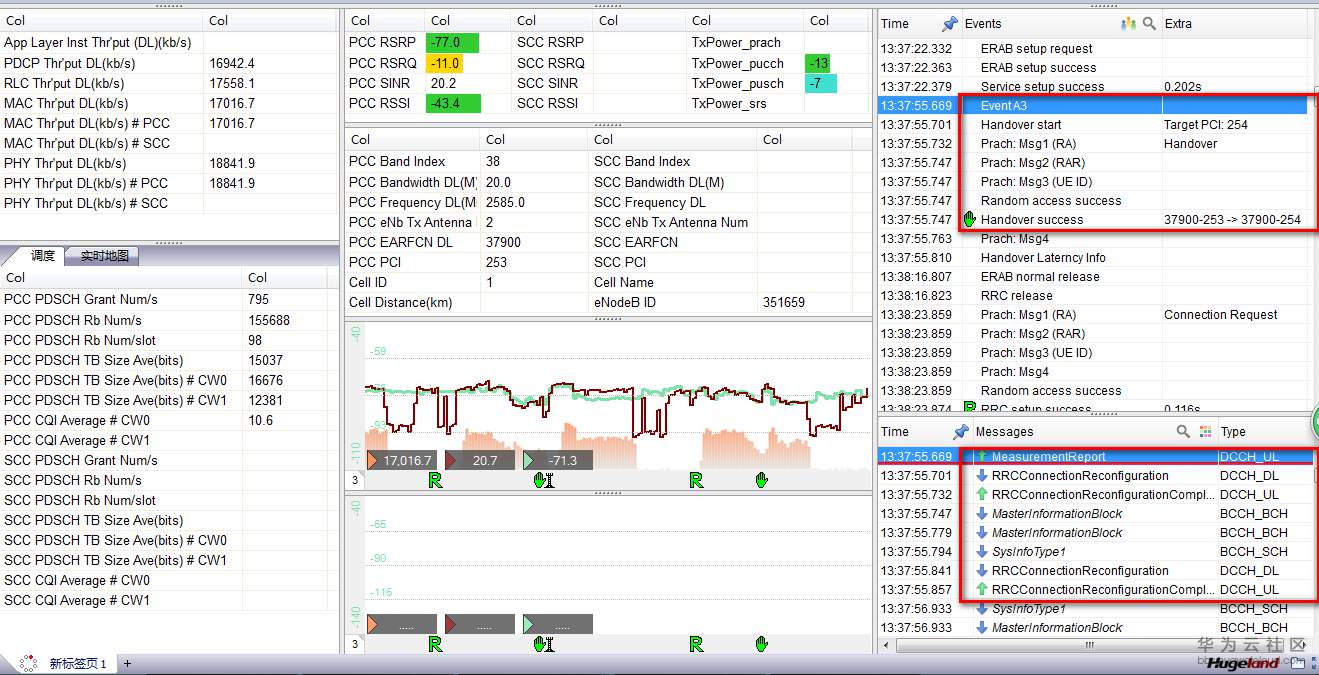Click the upper chart's page number 3 box

[x=355, y=481]
